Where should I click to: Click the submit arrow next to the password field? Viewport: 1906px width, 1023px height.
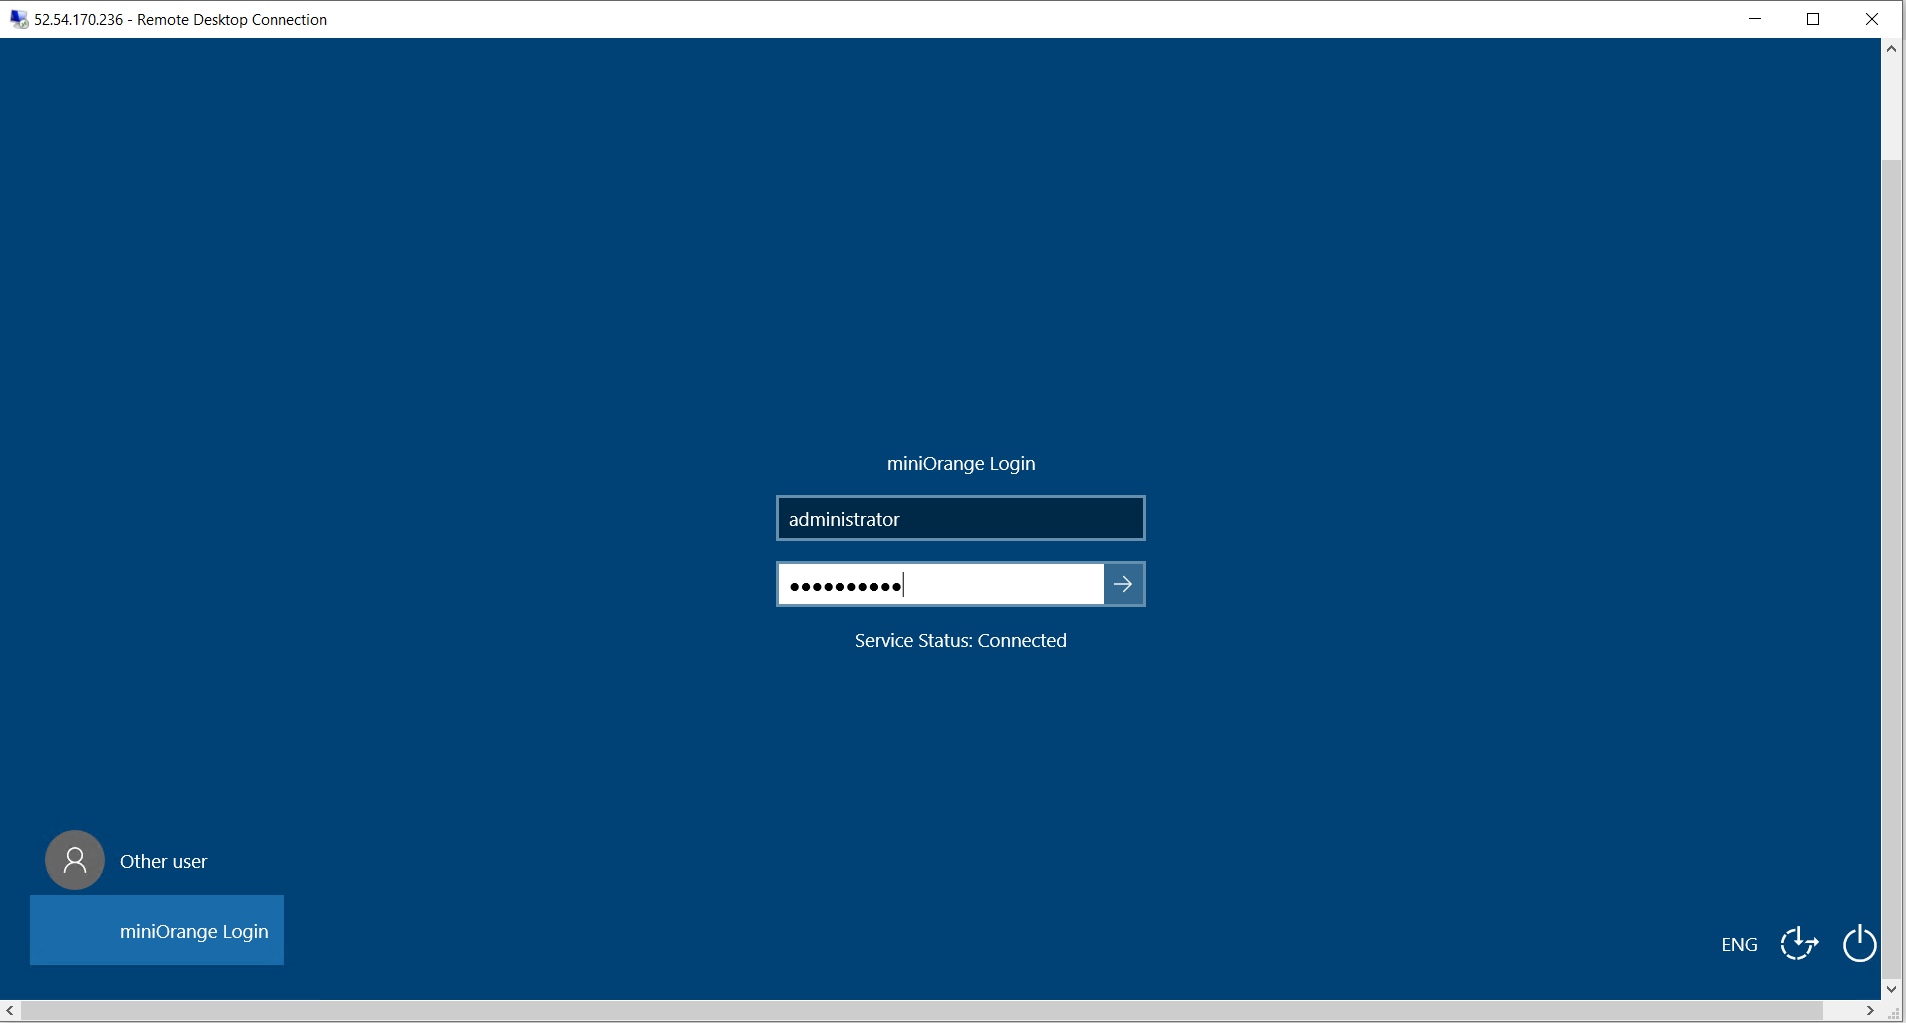click(1124, 585)
